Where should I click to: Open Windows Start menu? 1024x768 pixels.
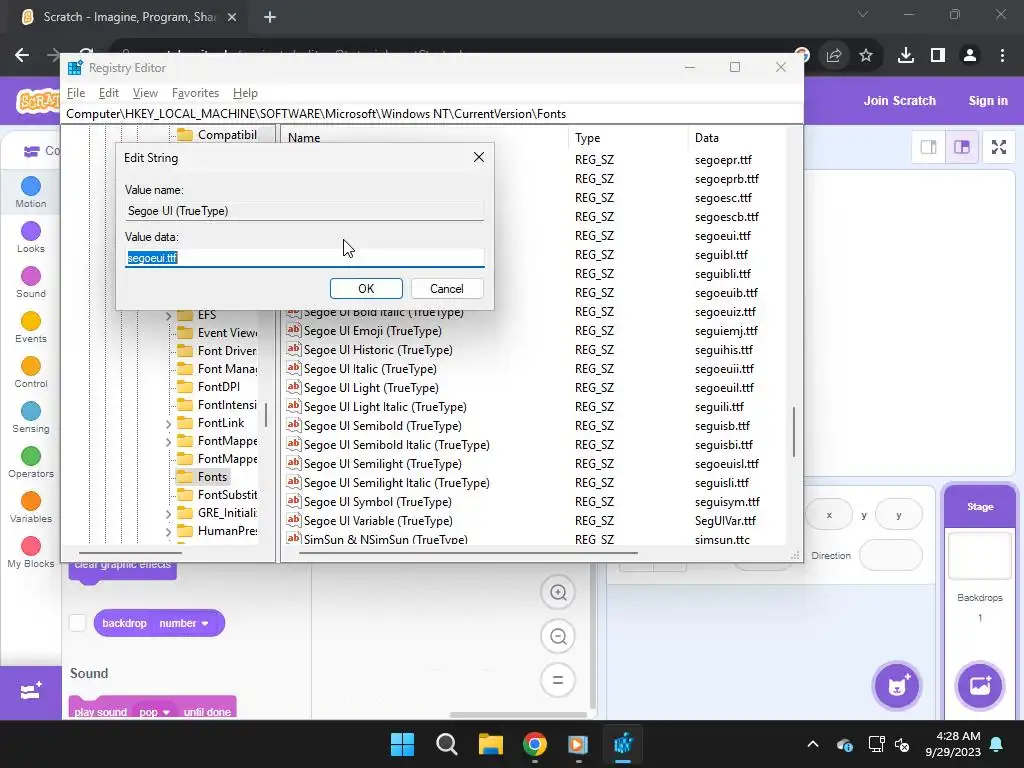[402, 744]
